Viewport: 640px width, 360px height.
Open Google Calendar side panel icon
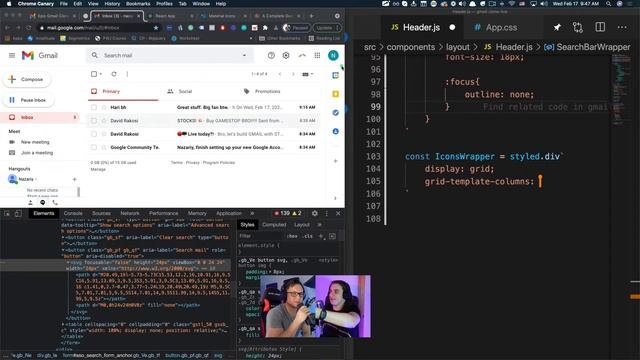click(336, 76)
